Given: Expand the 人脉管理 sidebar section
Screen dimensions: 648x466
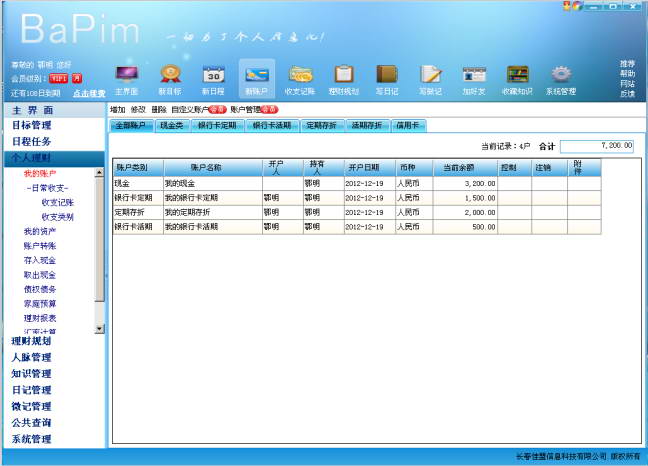Looking at the screenshot, I should (x=55, y=357).
